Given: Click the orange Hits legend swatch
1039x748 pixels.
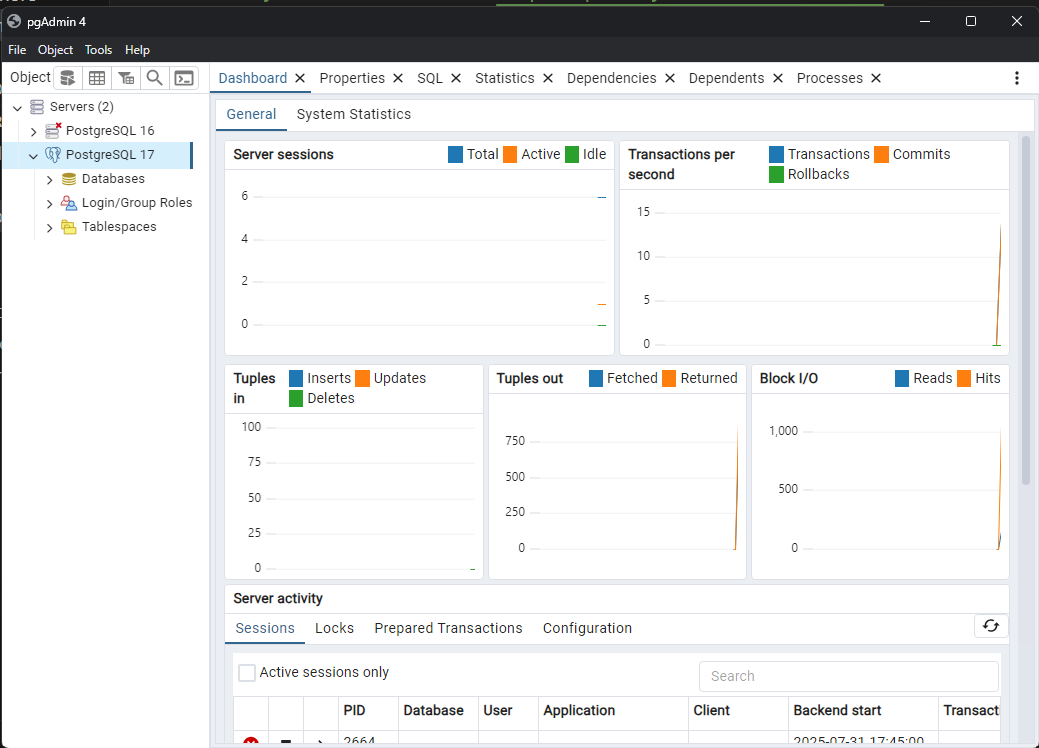Looking at the screenshot, I should (964, 378).
